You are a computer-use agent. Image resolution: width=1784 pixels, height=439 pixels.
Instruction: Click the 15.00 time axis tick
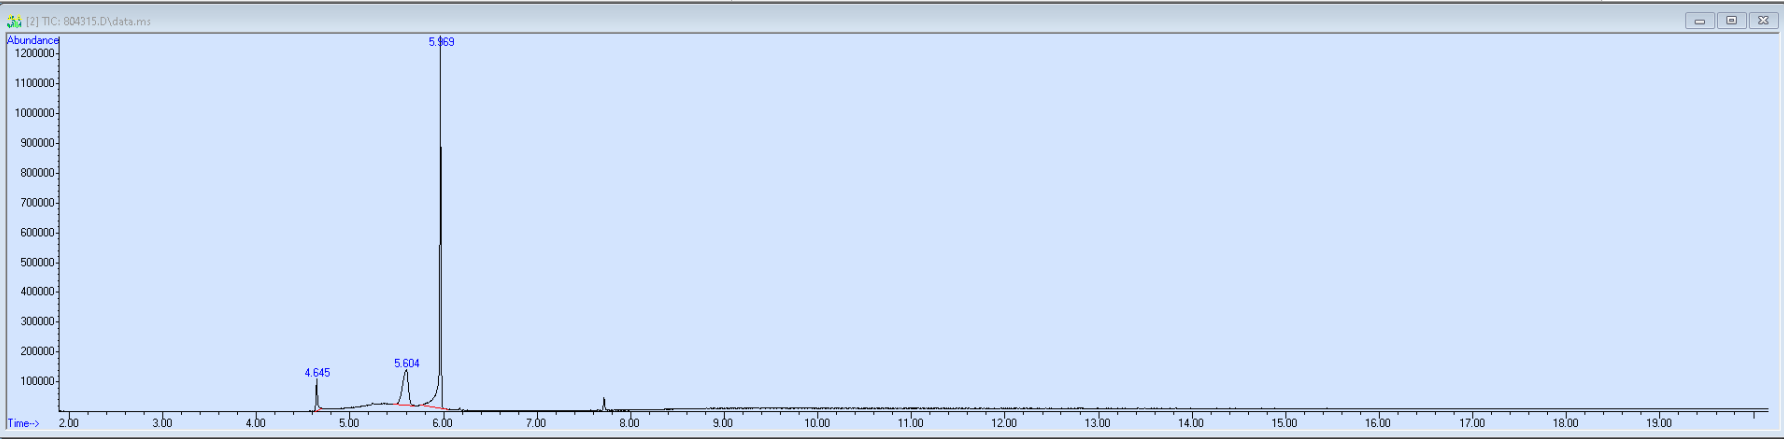coord(1284,423)
